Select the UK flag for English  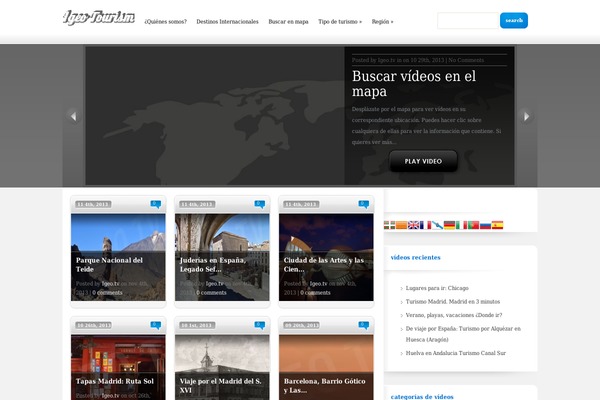coord(413,225)
